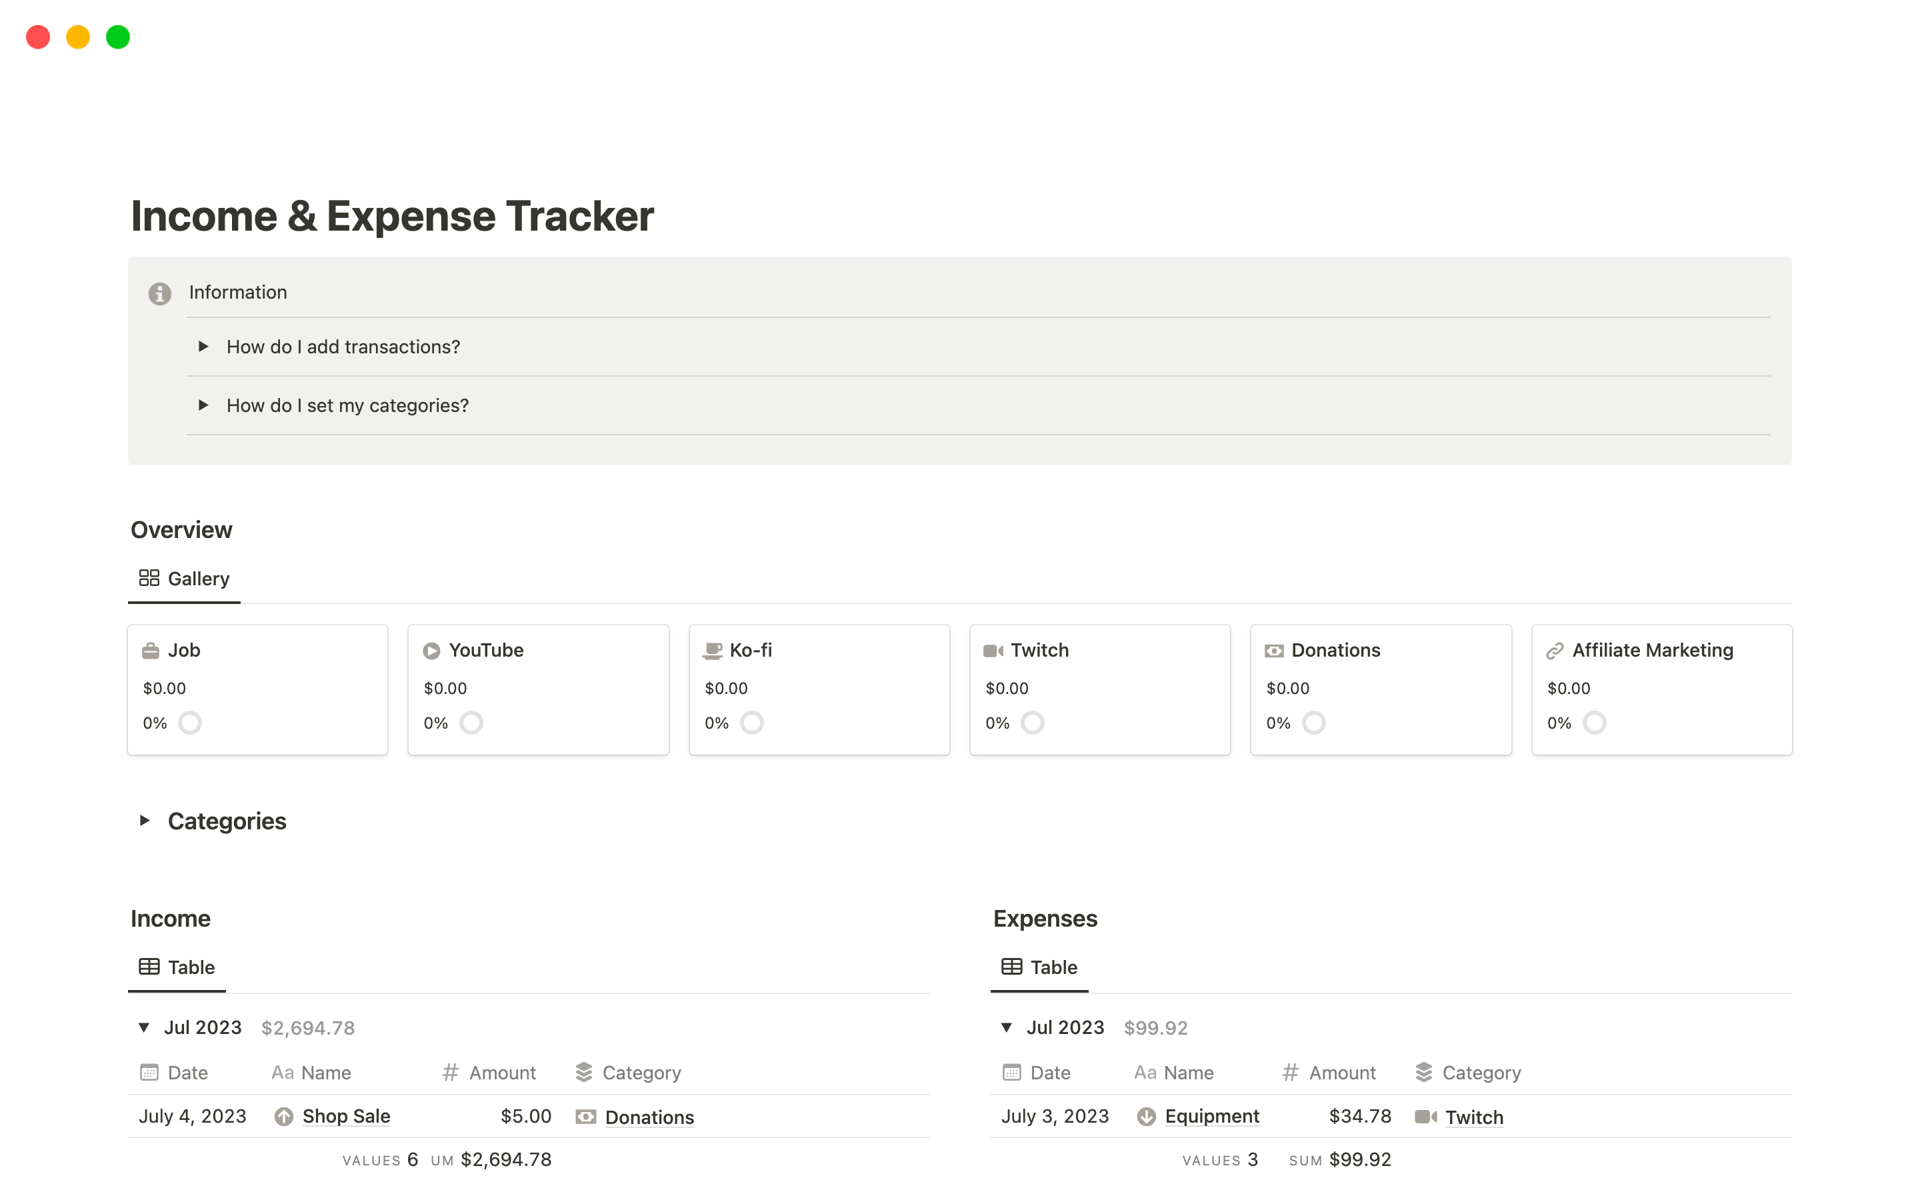This screenshot has width=1920, height=1200.
Task: Switch to the Gallery view under Overview
Action: click(x=184, y=578)
